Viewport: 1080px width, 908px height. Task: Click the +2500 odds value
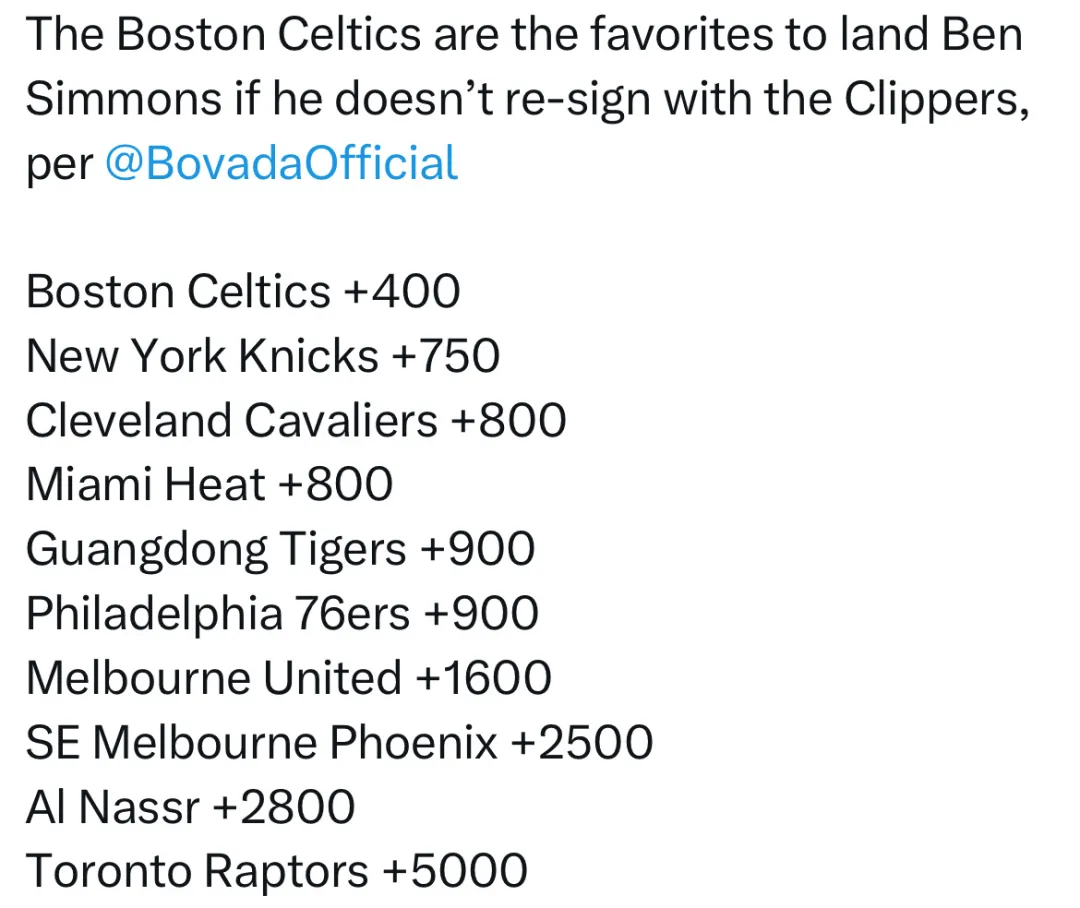pos(582,743)
